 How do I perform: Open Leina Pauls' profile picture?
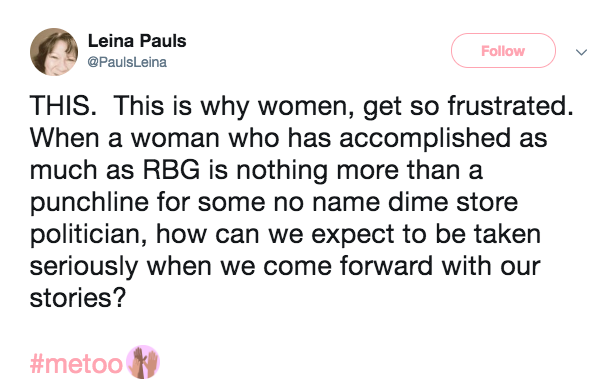click(x=54, y=52)
